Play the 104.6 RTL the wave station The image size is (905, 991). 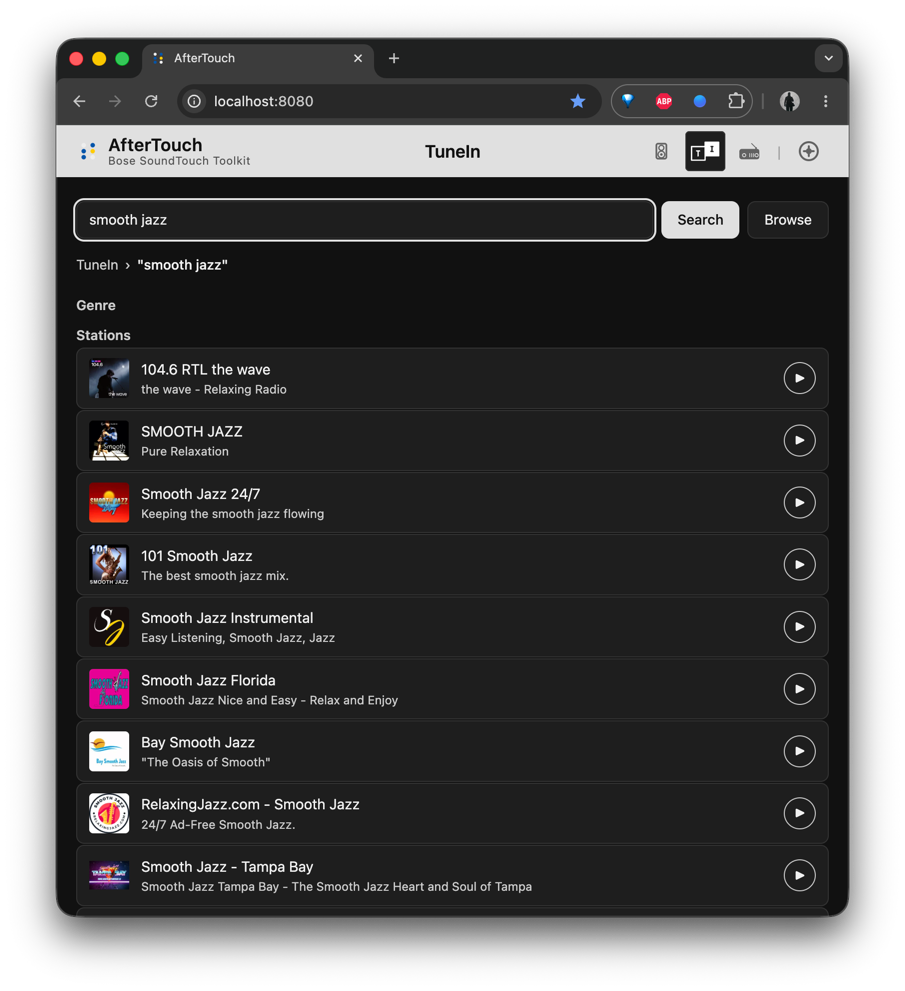tap(799, 378)
